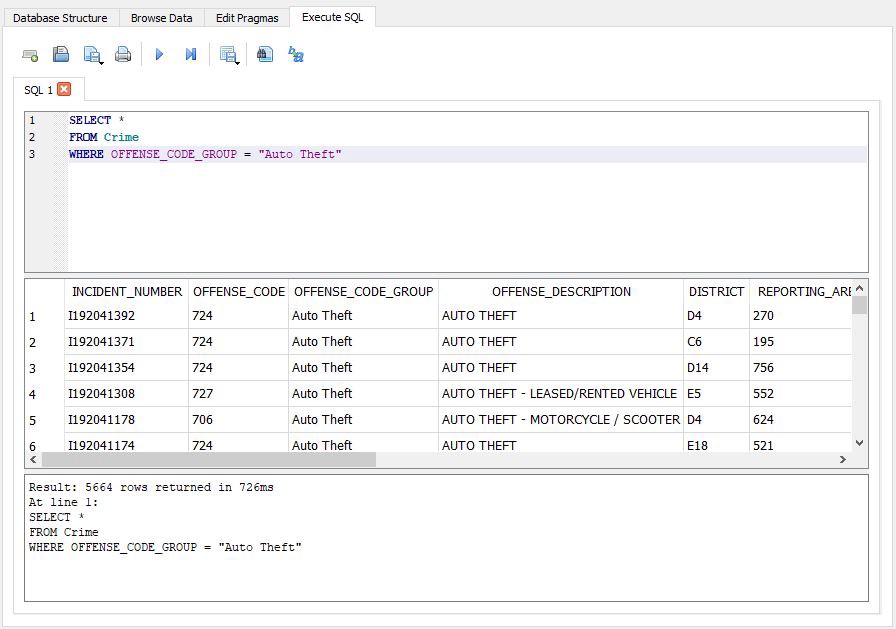This screenshot has height=629, width=896.
Task: Open Find in editor binoculars icon
Action: point(265,54)
